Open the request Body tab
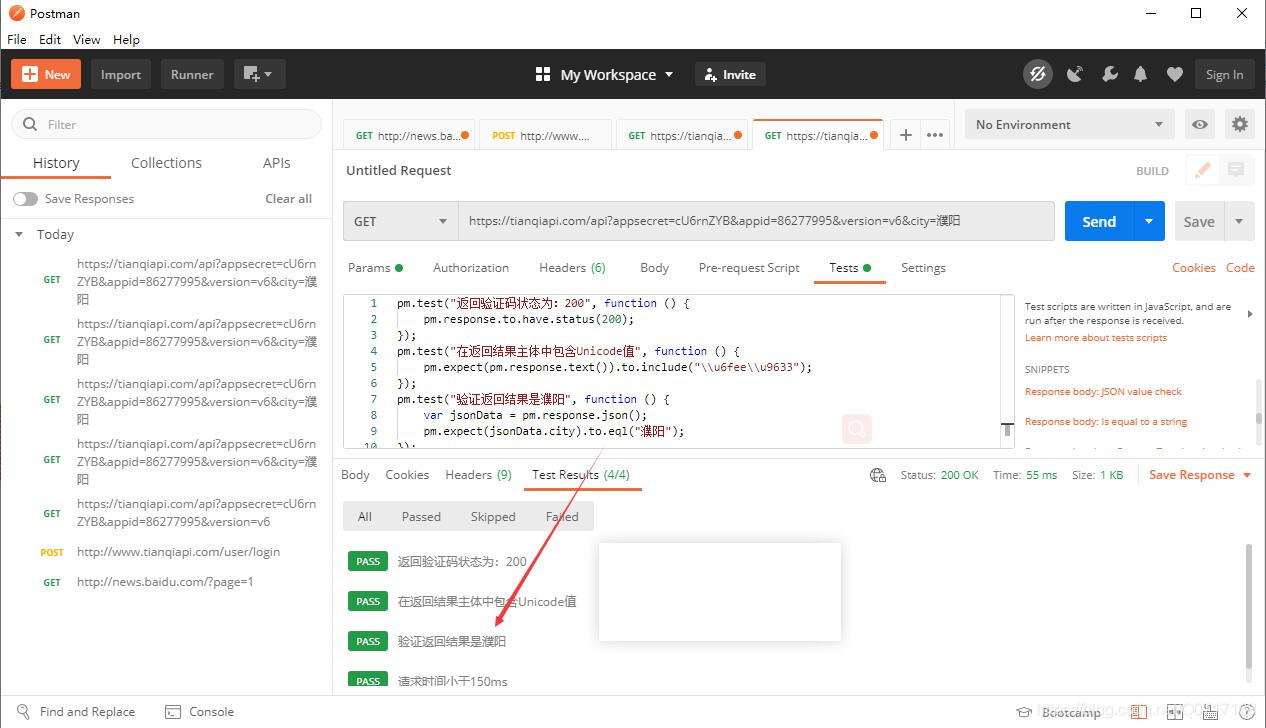 point(654,268)
